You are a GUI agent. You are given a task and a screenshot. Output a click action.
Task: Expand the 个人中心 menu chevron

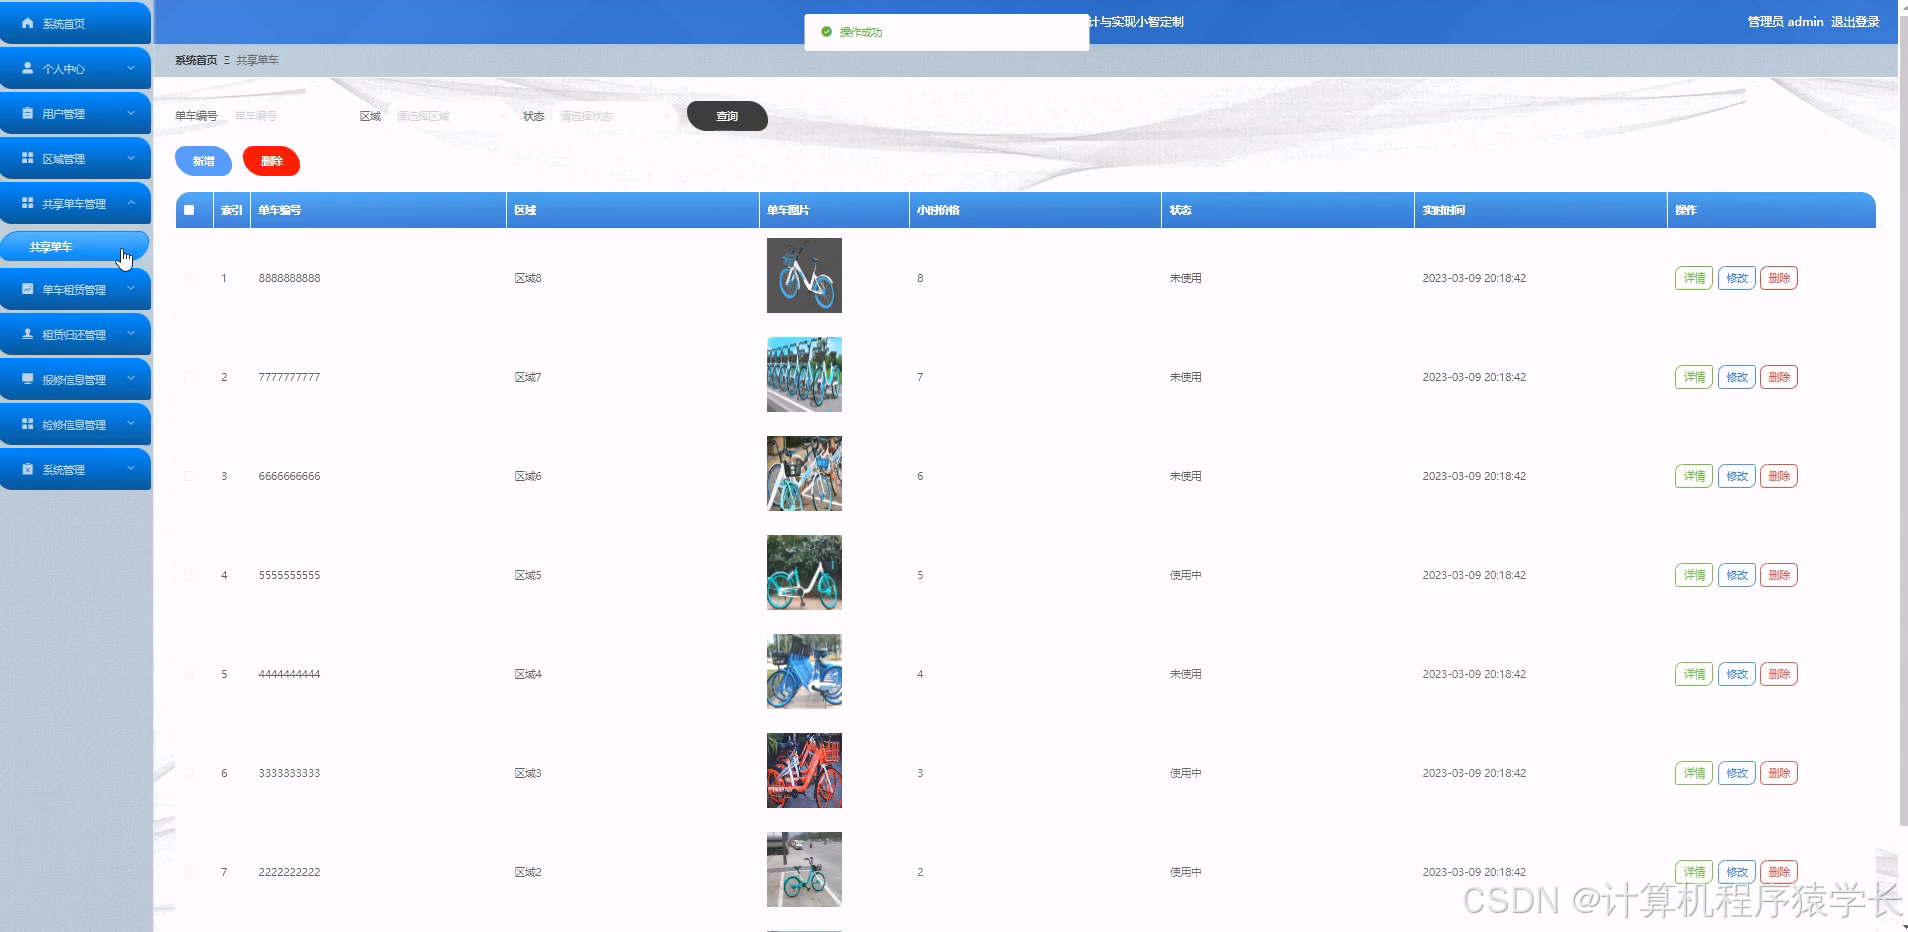(131, 68)
